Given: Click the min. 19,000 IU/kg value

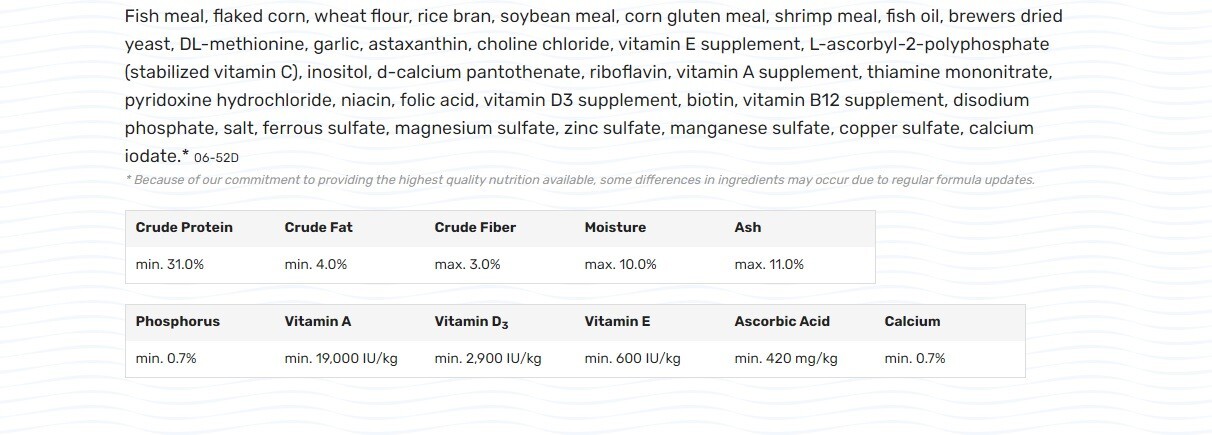Looking at the screenshot, I should pyautogui.click(x=340, y=358).
